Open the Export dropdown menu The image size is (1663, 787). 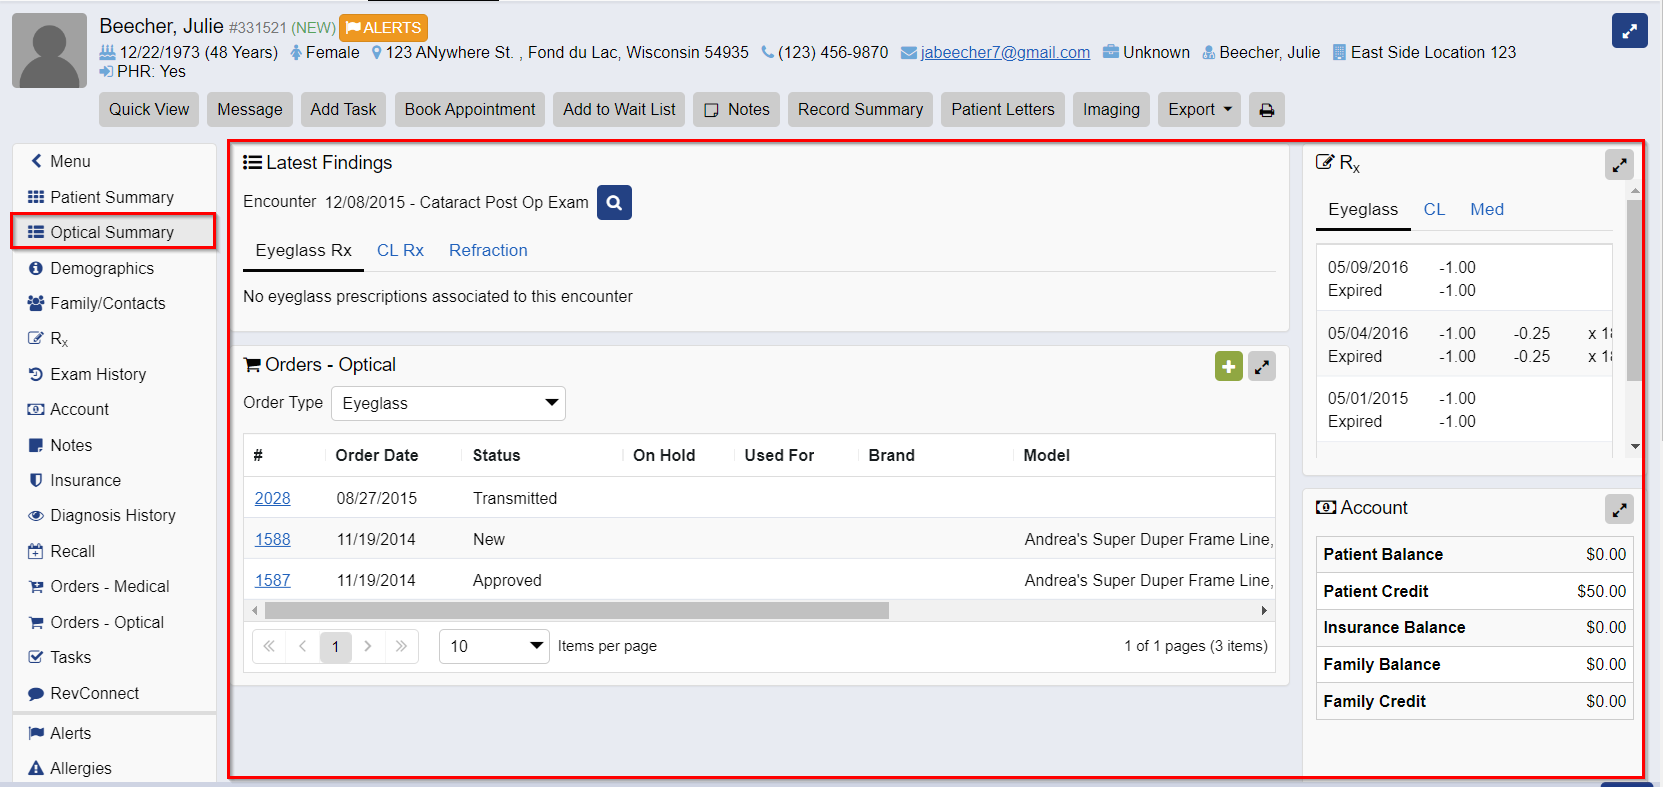coord(1199,110)
